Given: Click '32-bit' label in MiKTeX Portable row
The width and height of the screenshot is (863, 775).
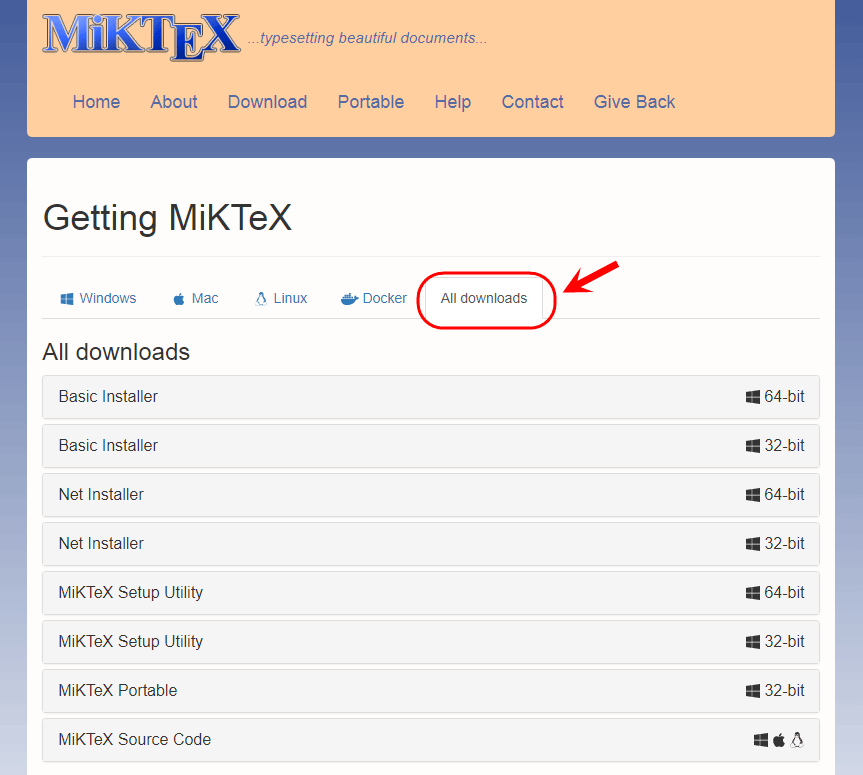Looking at the screenshot, I should pyautogui.click(x=784, y=691).
